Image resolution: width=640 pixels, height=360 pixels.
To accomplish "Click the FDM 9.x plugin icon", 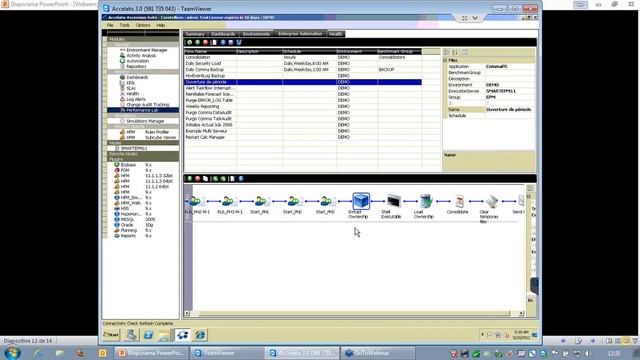I will click(117, 170).
